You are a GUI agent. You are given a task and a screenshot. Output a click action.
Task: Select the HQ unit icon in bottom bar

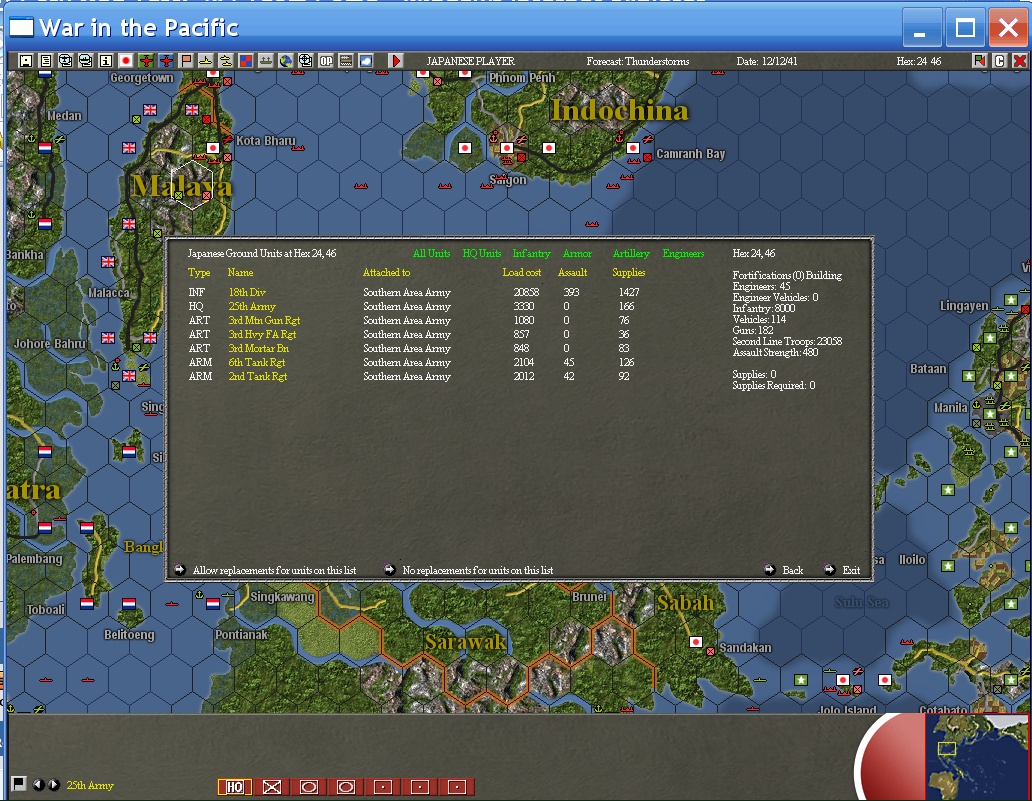(235, 787)
